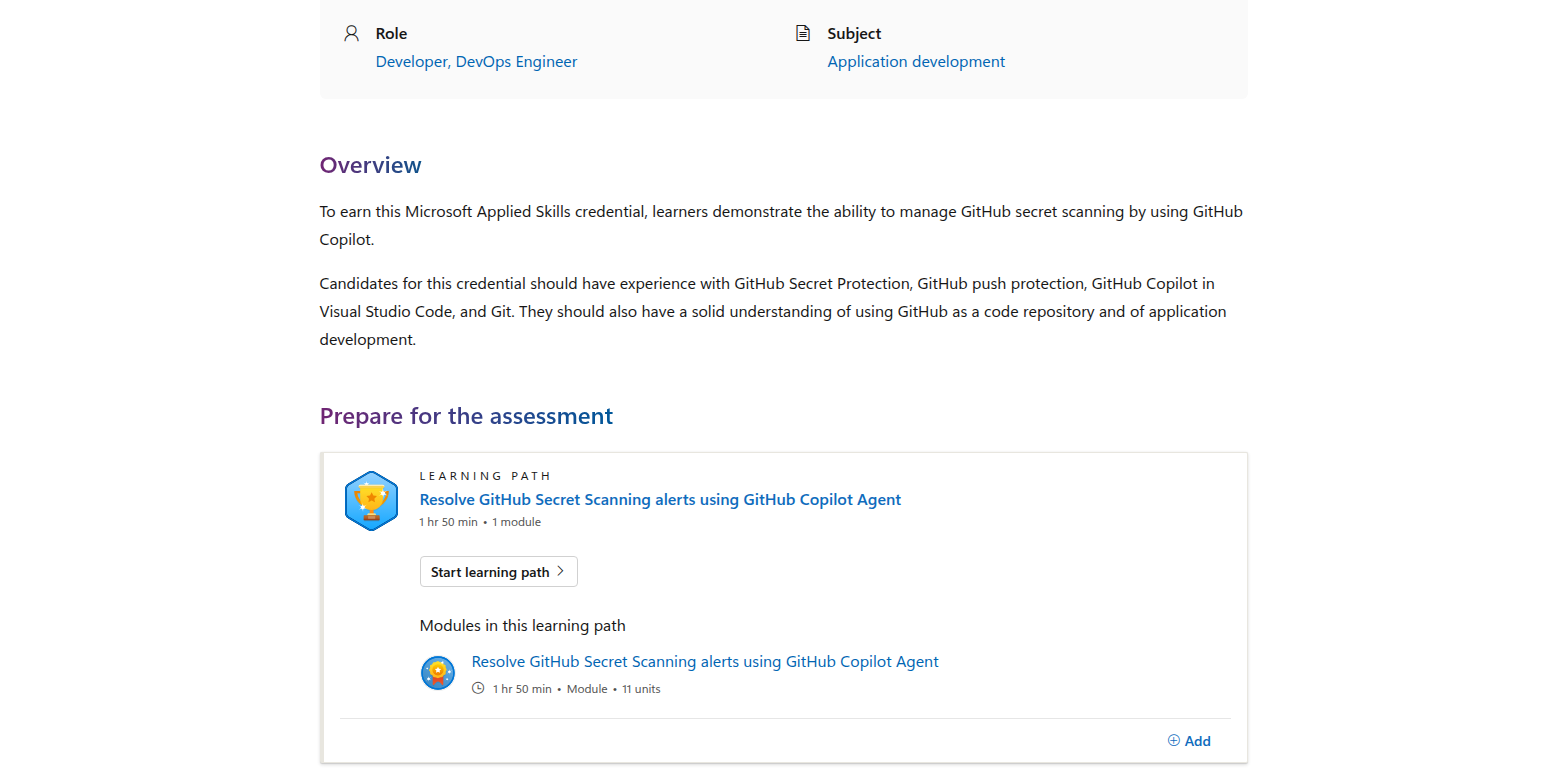Start the learning path
Screen dimensions: 1557x780
(499, 572)
